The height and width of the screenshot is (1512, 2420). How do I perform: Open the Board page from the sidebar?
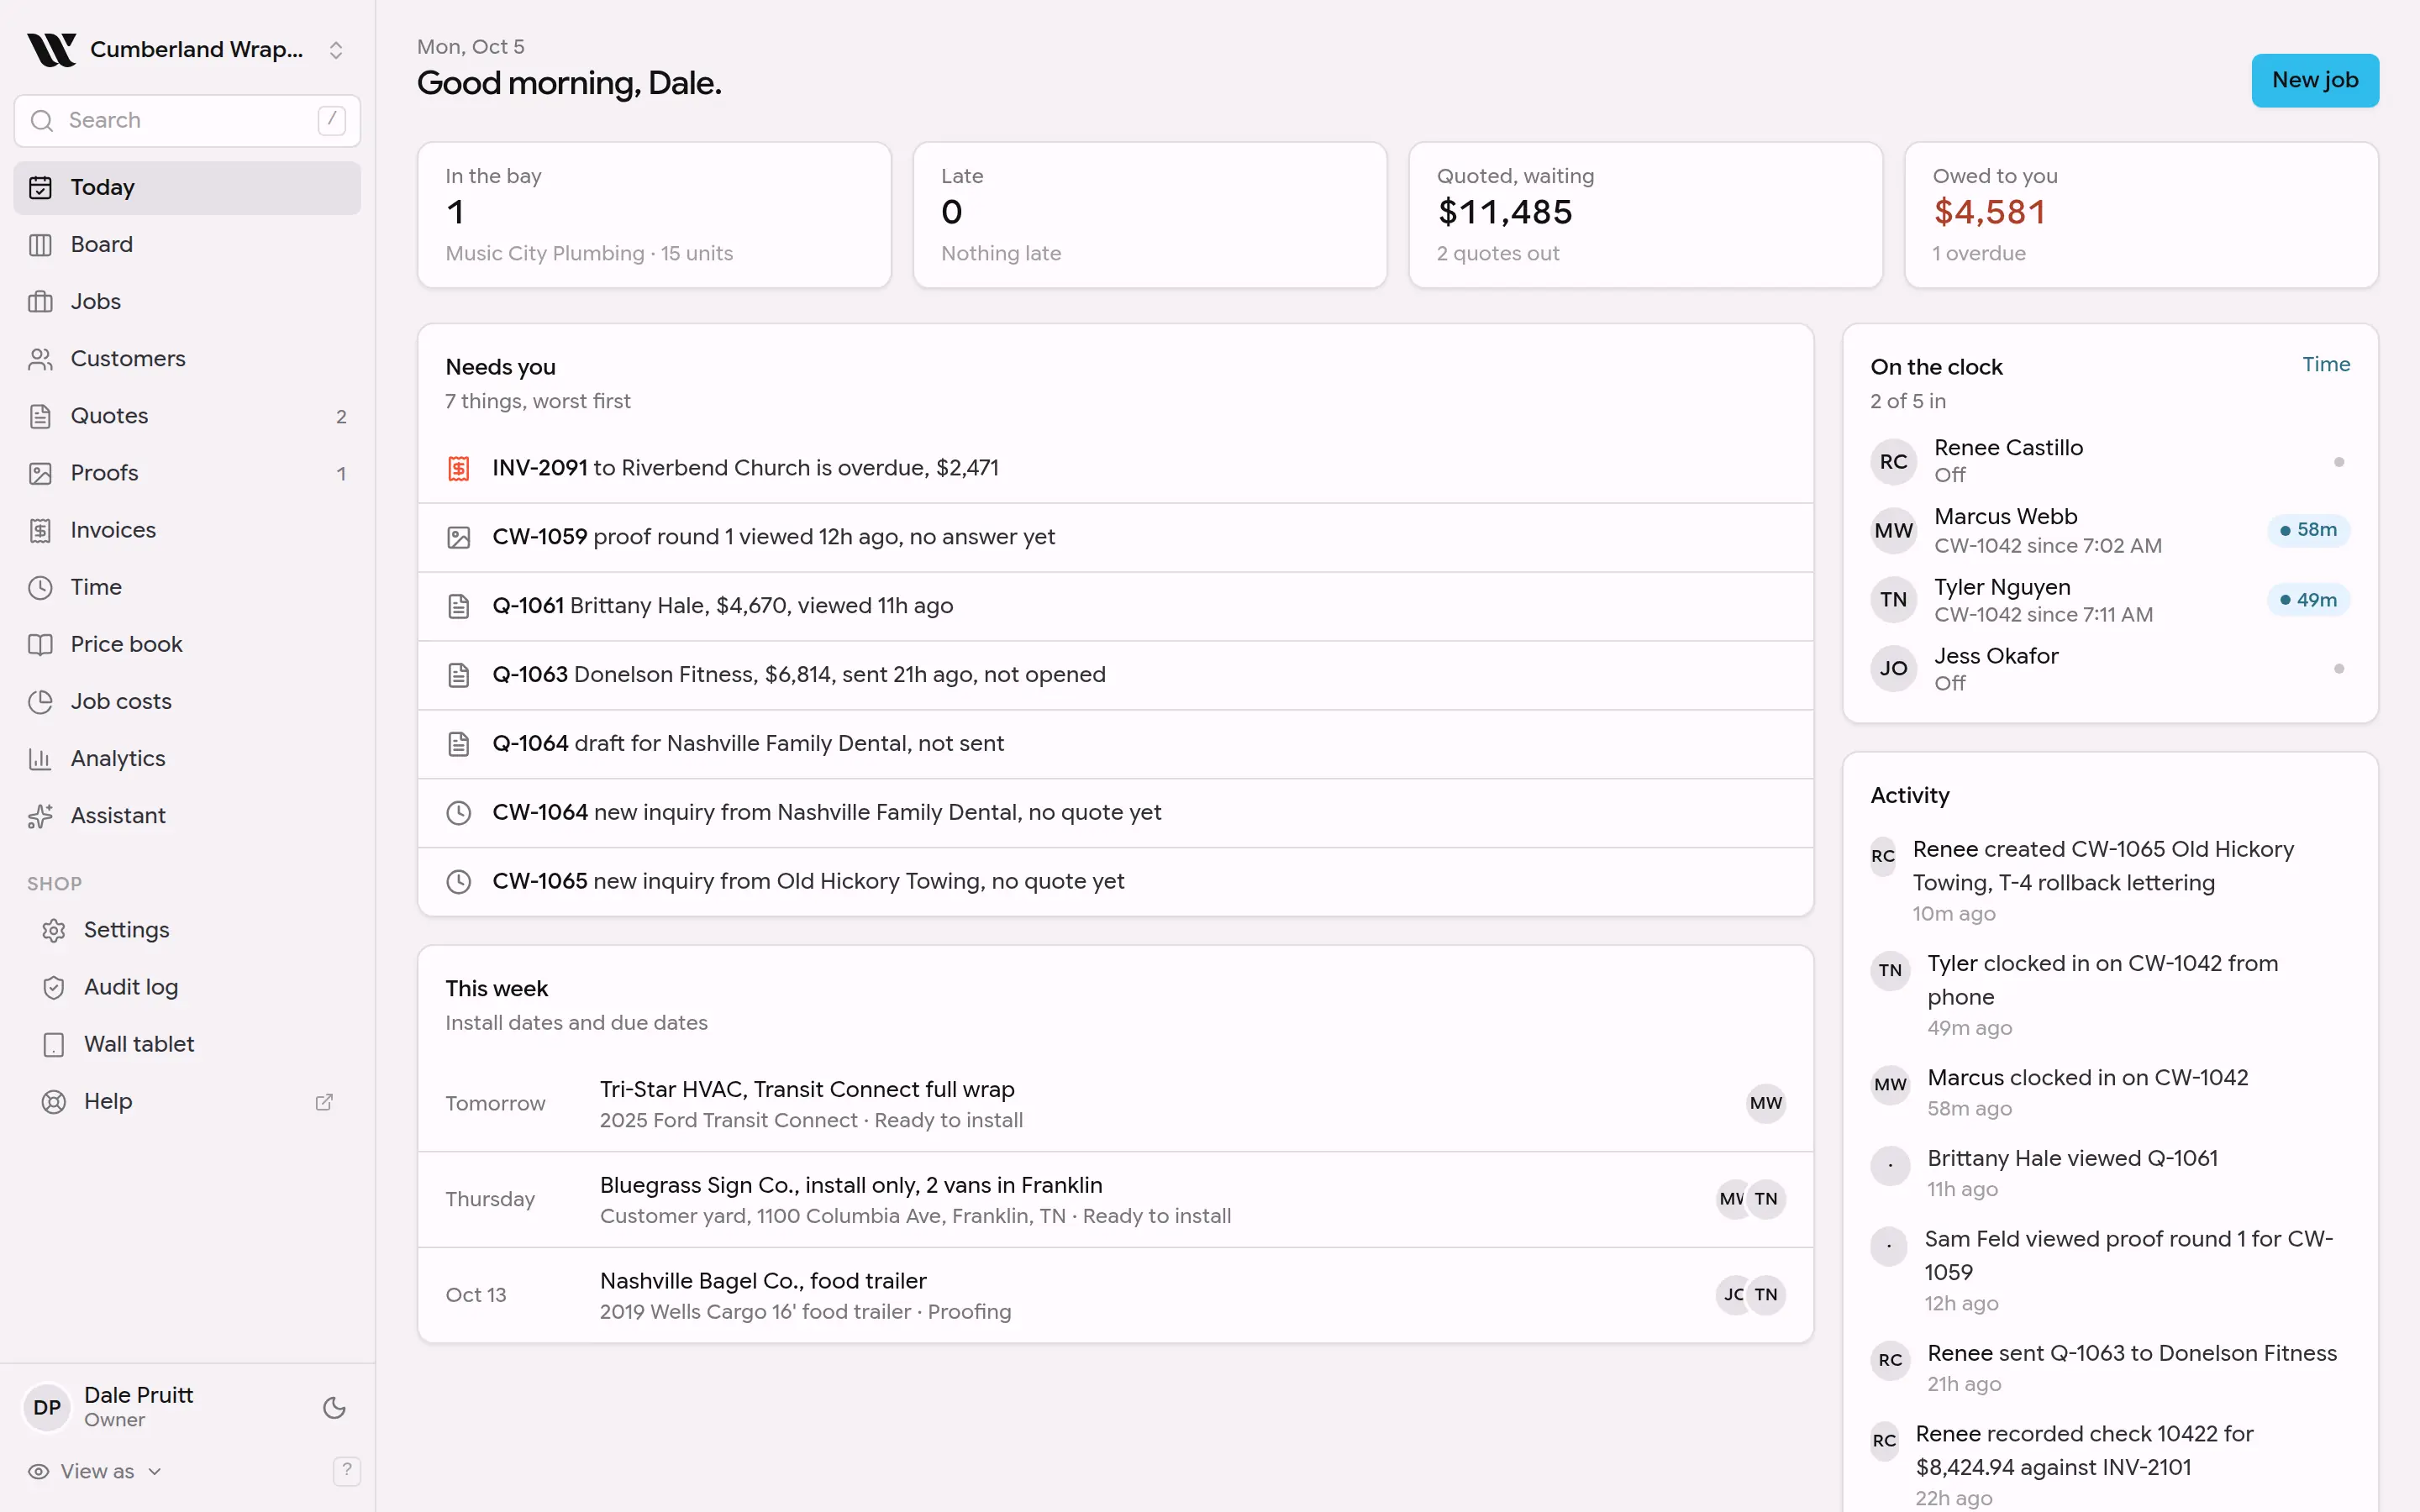(x=187, y=244)
